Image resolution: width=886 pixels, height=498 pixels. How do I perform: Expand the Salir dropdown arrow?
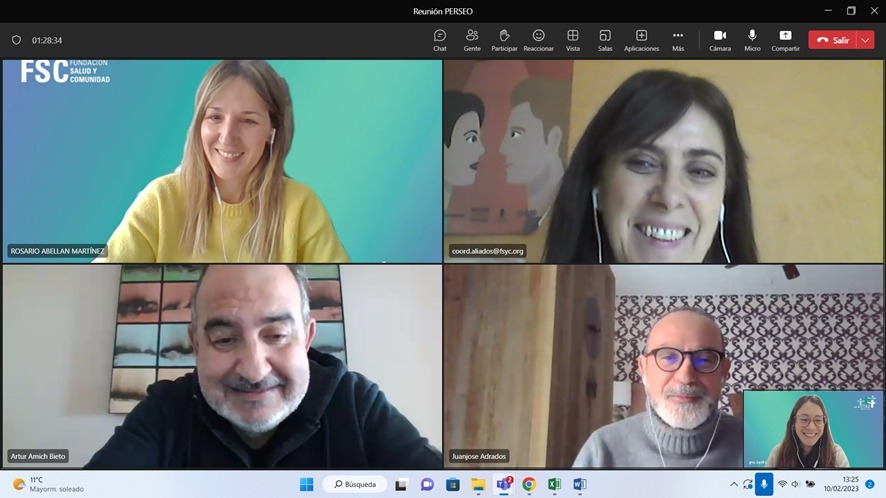point(866,40)
